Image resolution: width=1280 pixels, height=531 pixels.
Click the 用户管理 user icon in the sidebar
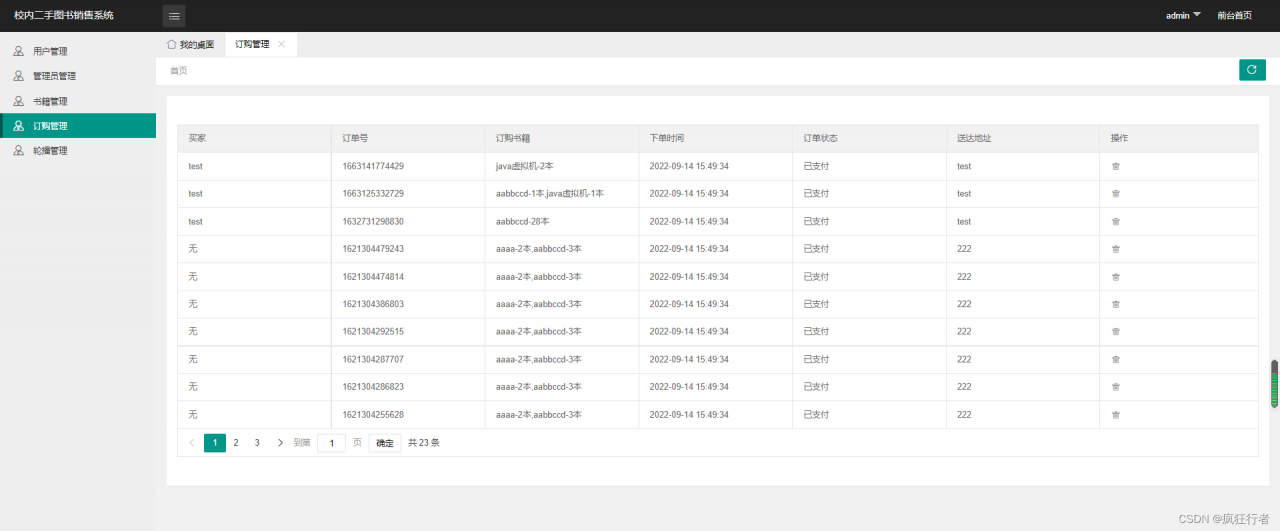pyautogui.click(x=18, y=51)
